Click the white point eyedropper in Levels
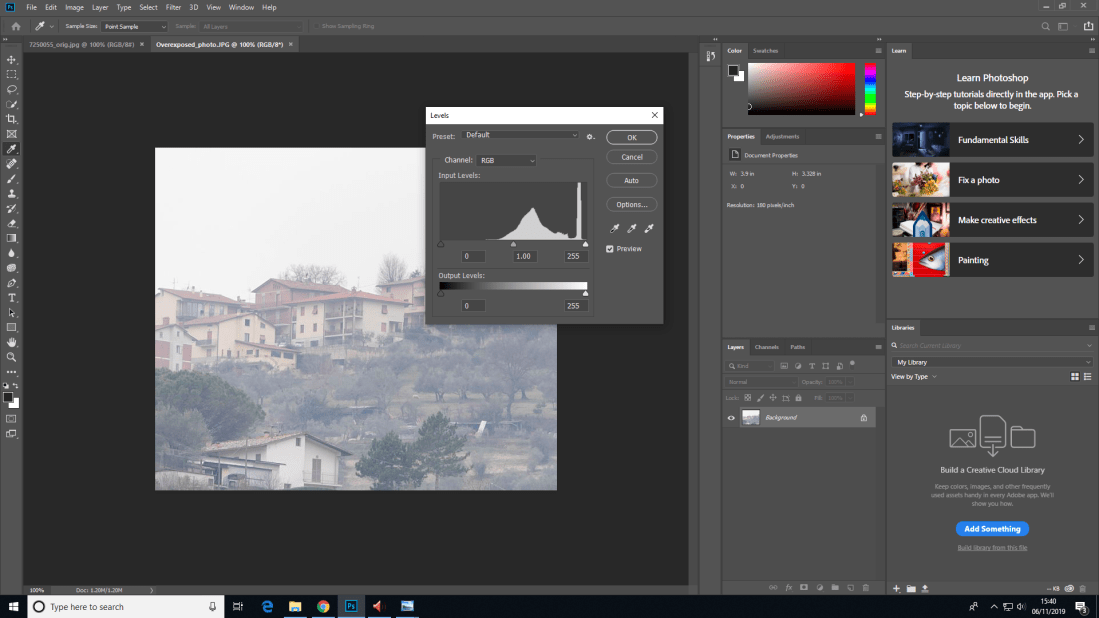Screen dimensions: 1099x618 tap(649, 229)
